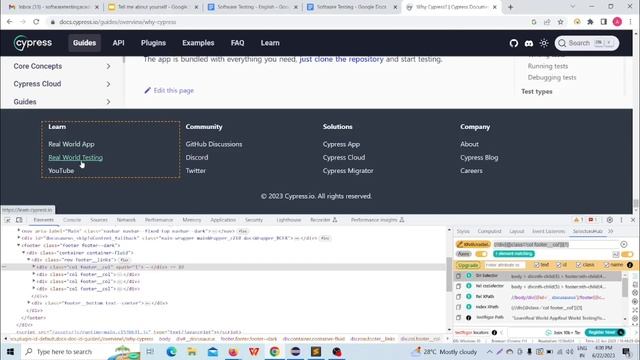
Task: Show more DevTools sidebar tabs chevron
Action: (x=611, y=231)
